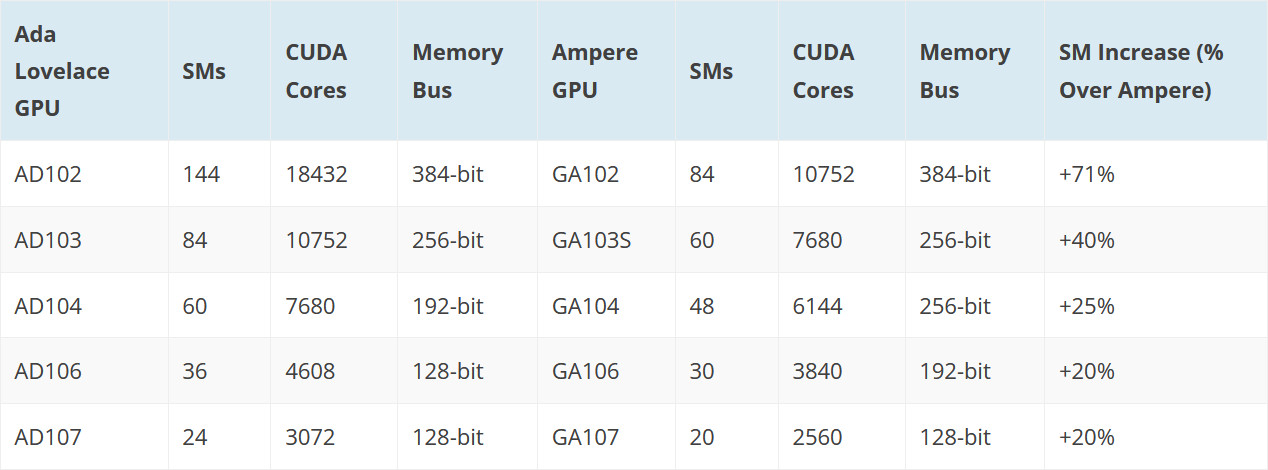The width and height of the screenshot is (1268, 470).
Task: Select the AD107 cell
Action: (48, 437)
